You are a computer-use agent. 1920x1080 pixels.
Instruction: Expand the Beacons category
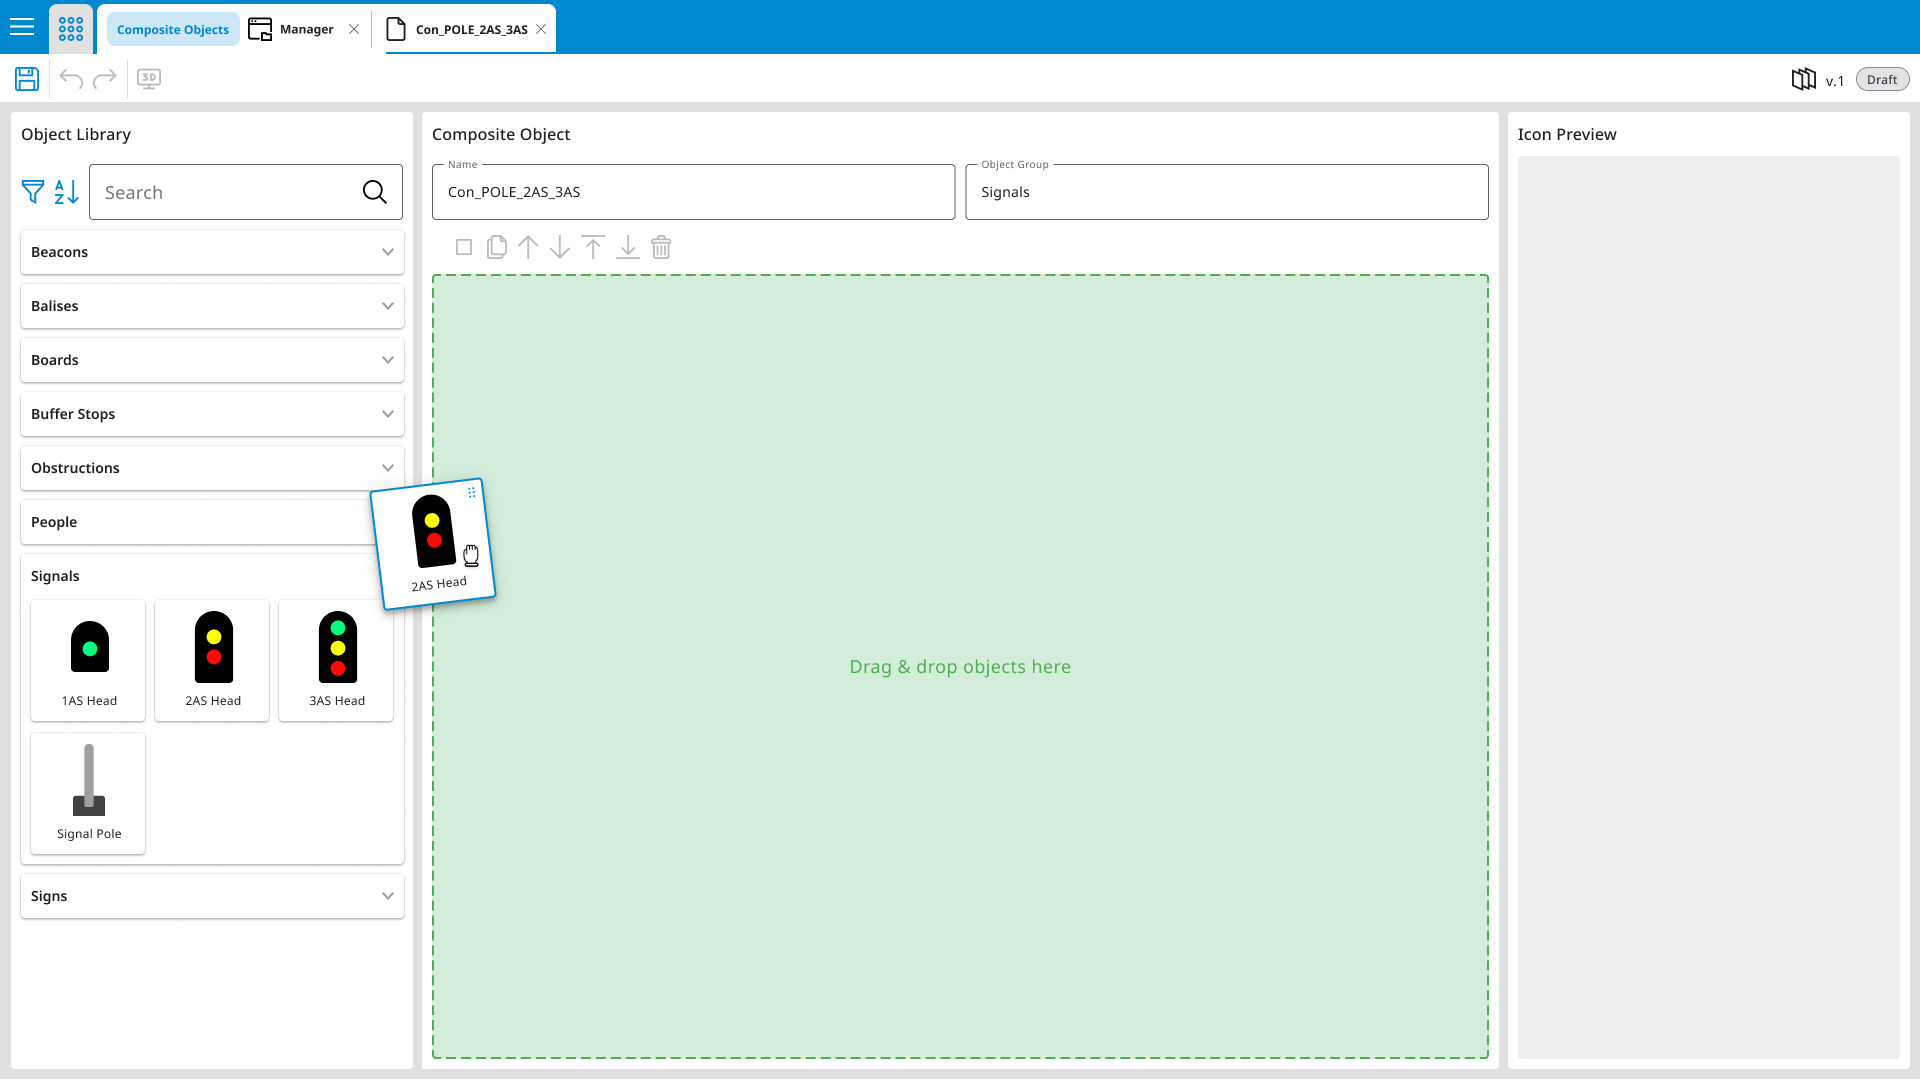212,252
